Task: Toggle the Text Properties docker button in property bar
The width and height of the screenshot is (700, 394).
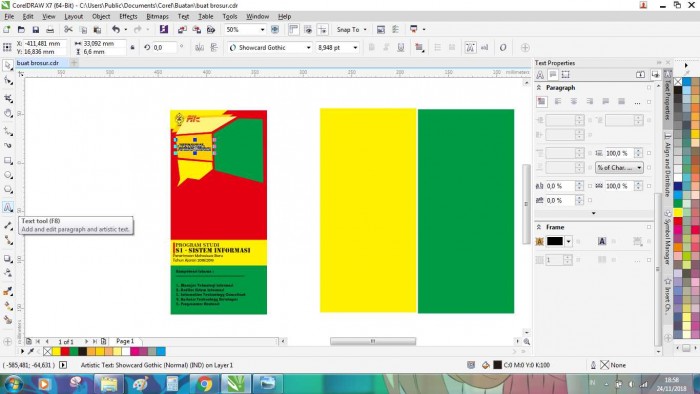Action: point(470,47)
